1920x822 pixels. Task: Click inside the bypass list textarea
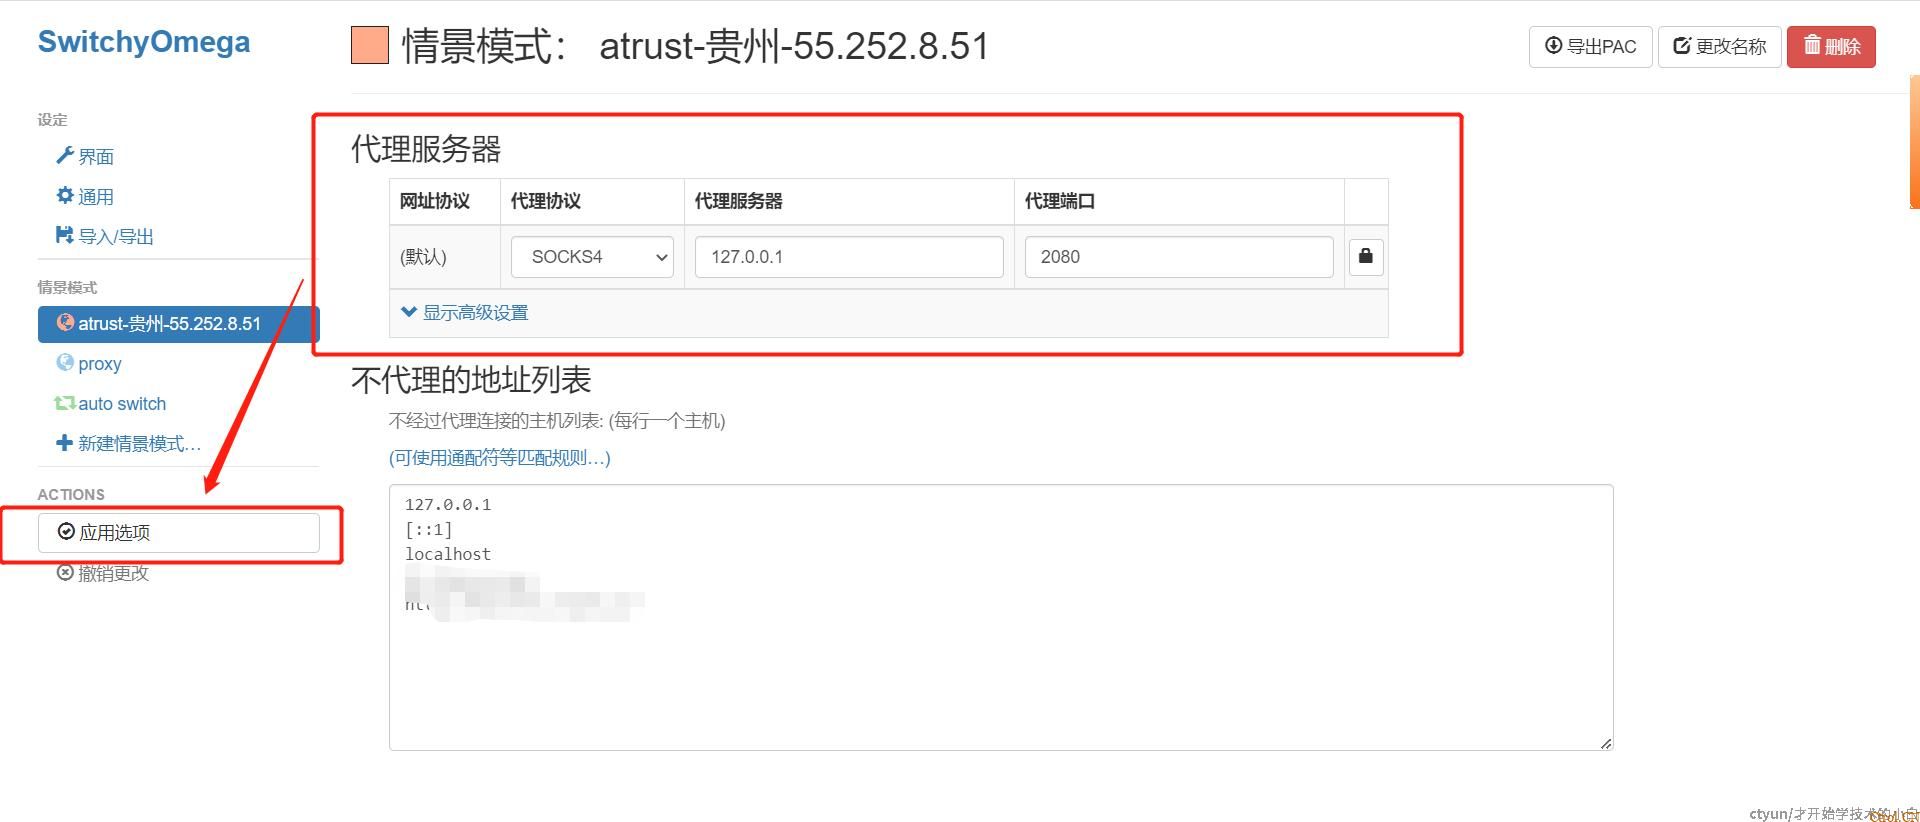(x=1001, y=617)
